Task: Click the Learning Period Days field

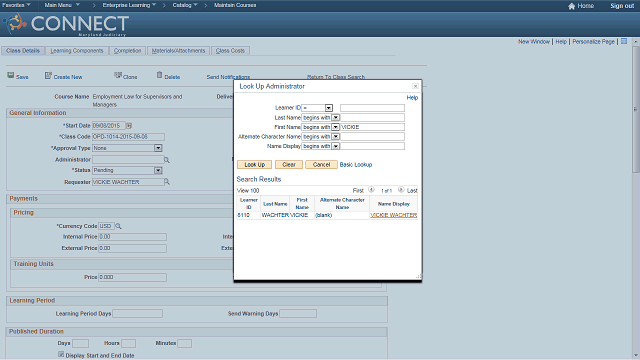Action: [x=138, y=313]
